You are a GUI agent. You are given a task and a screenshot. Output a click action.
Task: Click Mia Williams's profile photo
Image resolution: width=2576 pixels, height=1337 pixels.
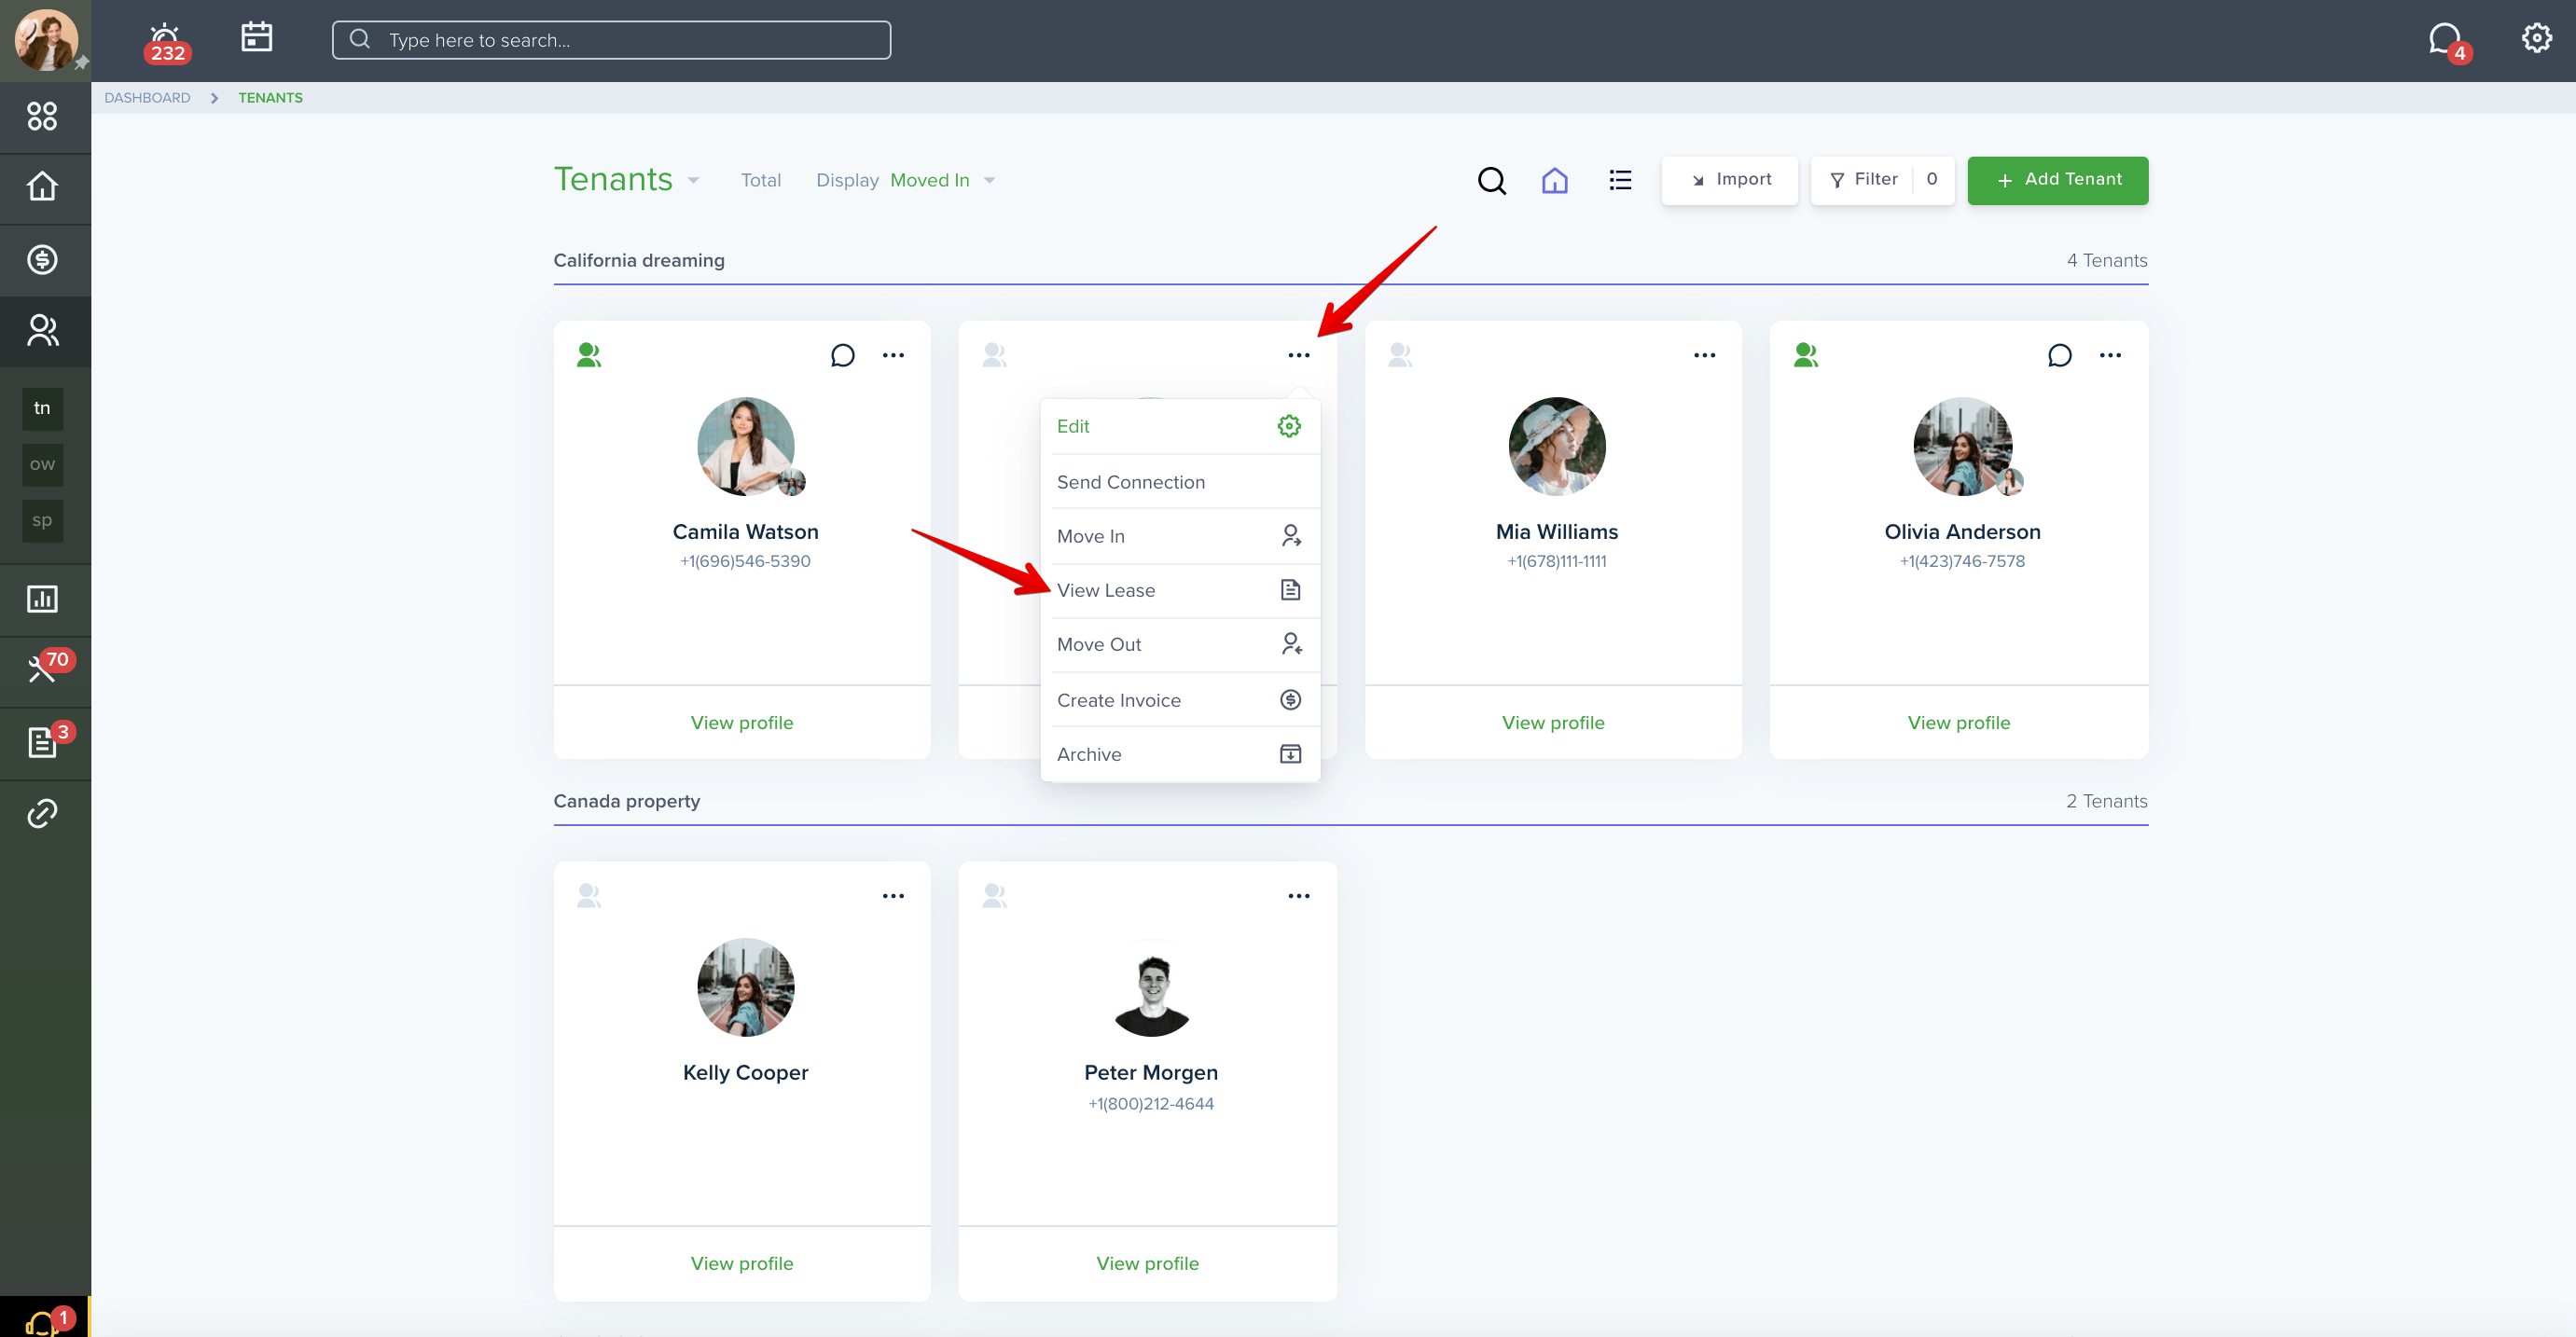[x=1557, y=447]
